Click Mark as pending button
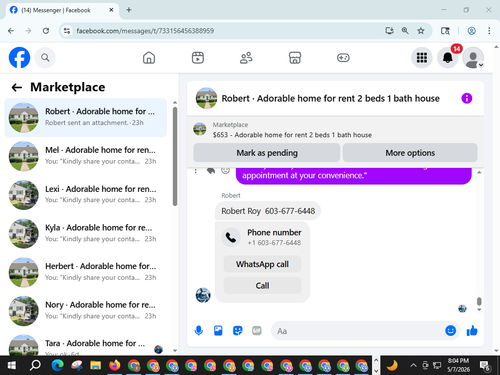Image resolution: width=500 pixels, height=375 pixels. 267,153
